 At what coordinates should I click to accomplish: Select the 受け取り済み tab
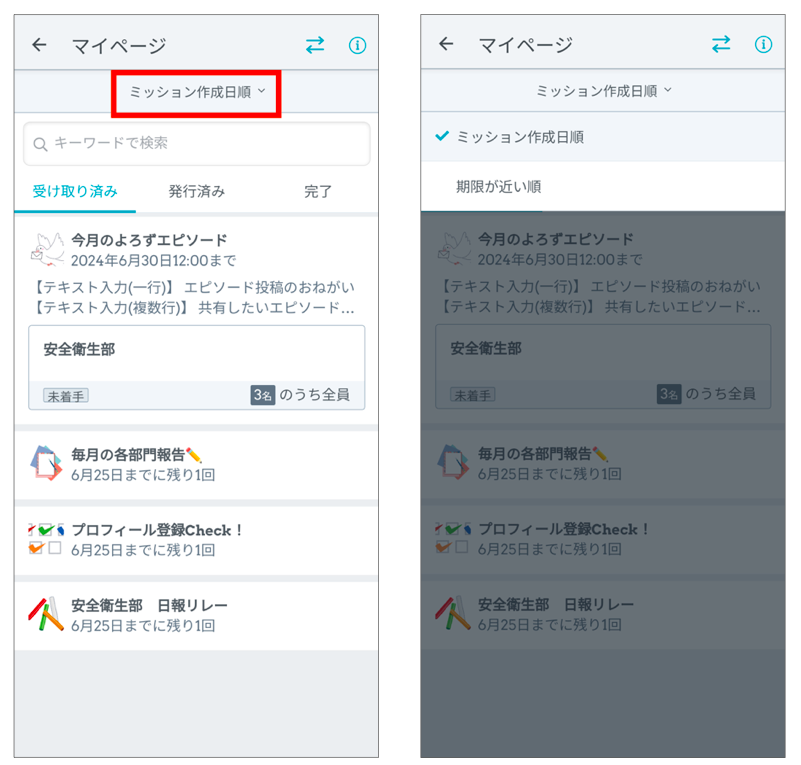click(75, 192)
